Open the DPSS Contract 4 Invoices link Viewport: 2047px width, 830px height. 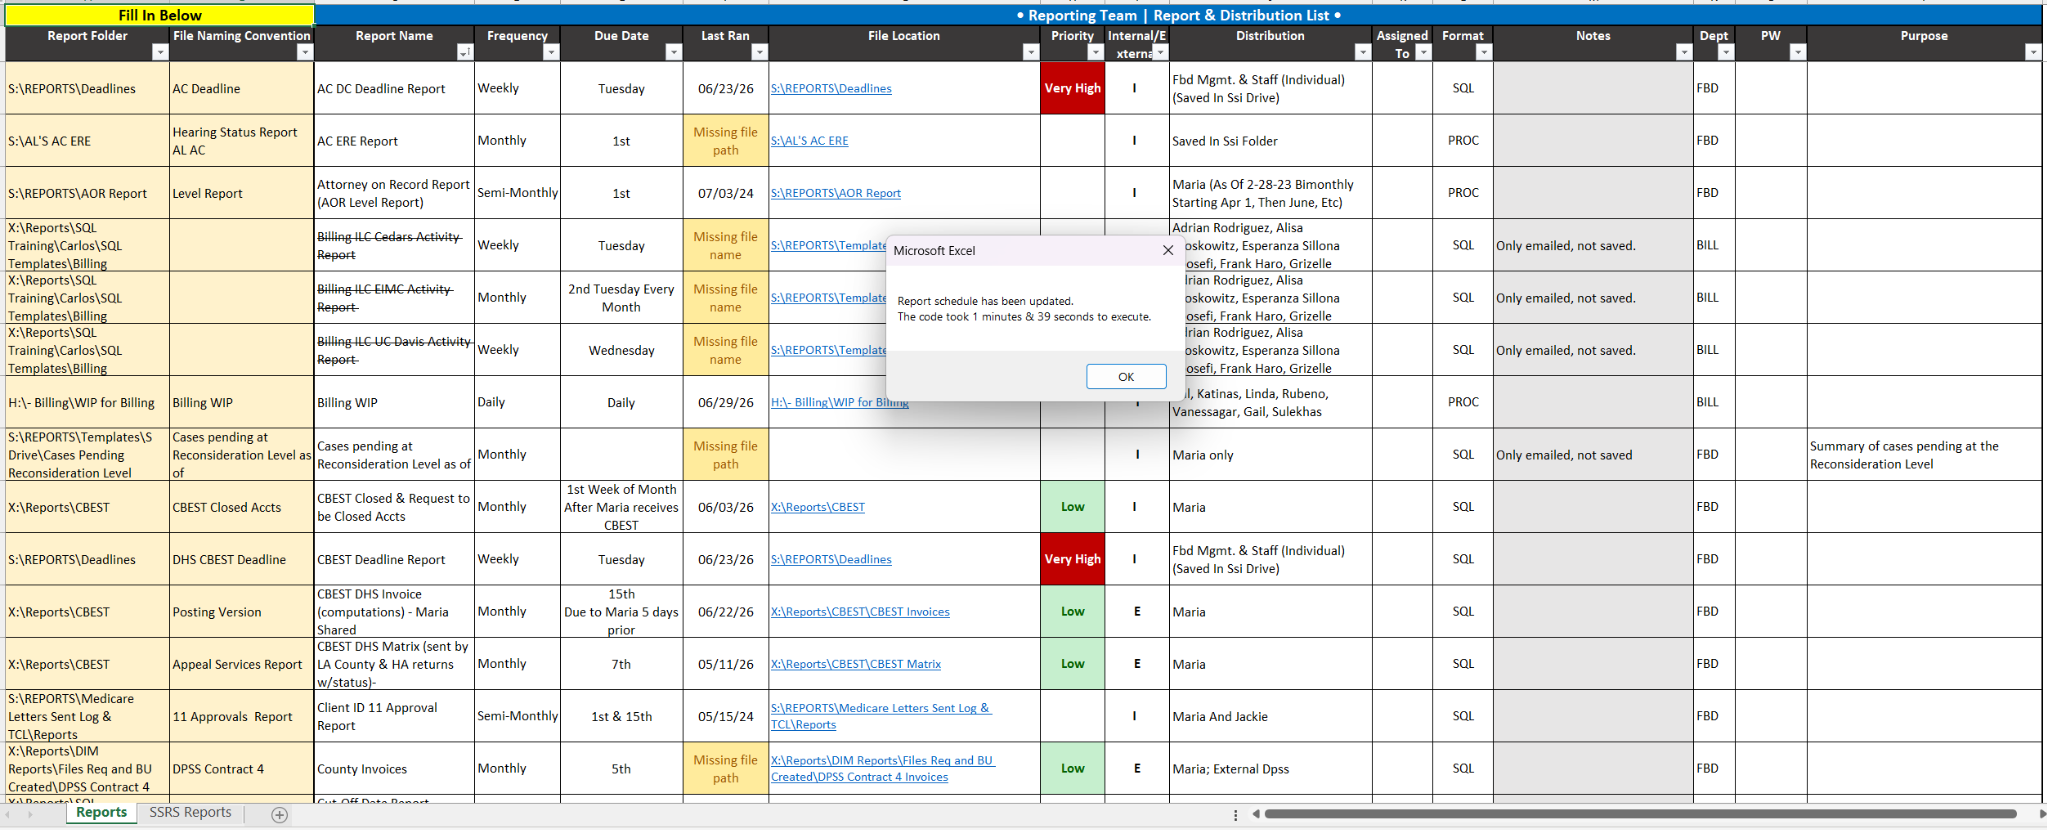[x=882, y=769]
